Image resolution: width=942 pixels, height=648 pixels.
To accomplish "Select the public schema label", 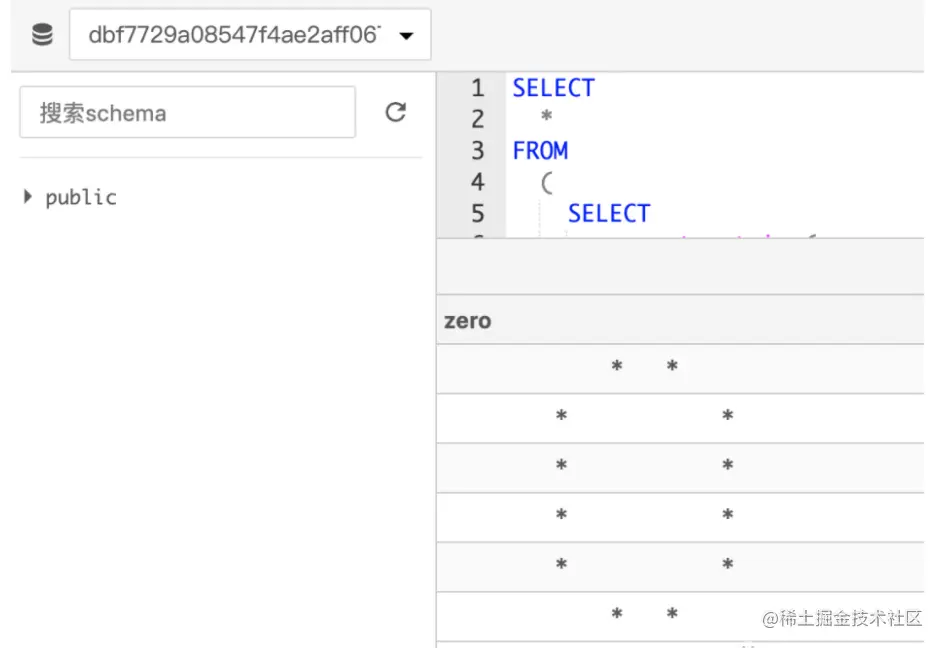I will [81, 197].
